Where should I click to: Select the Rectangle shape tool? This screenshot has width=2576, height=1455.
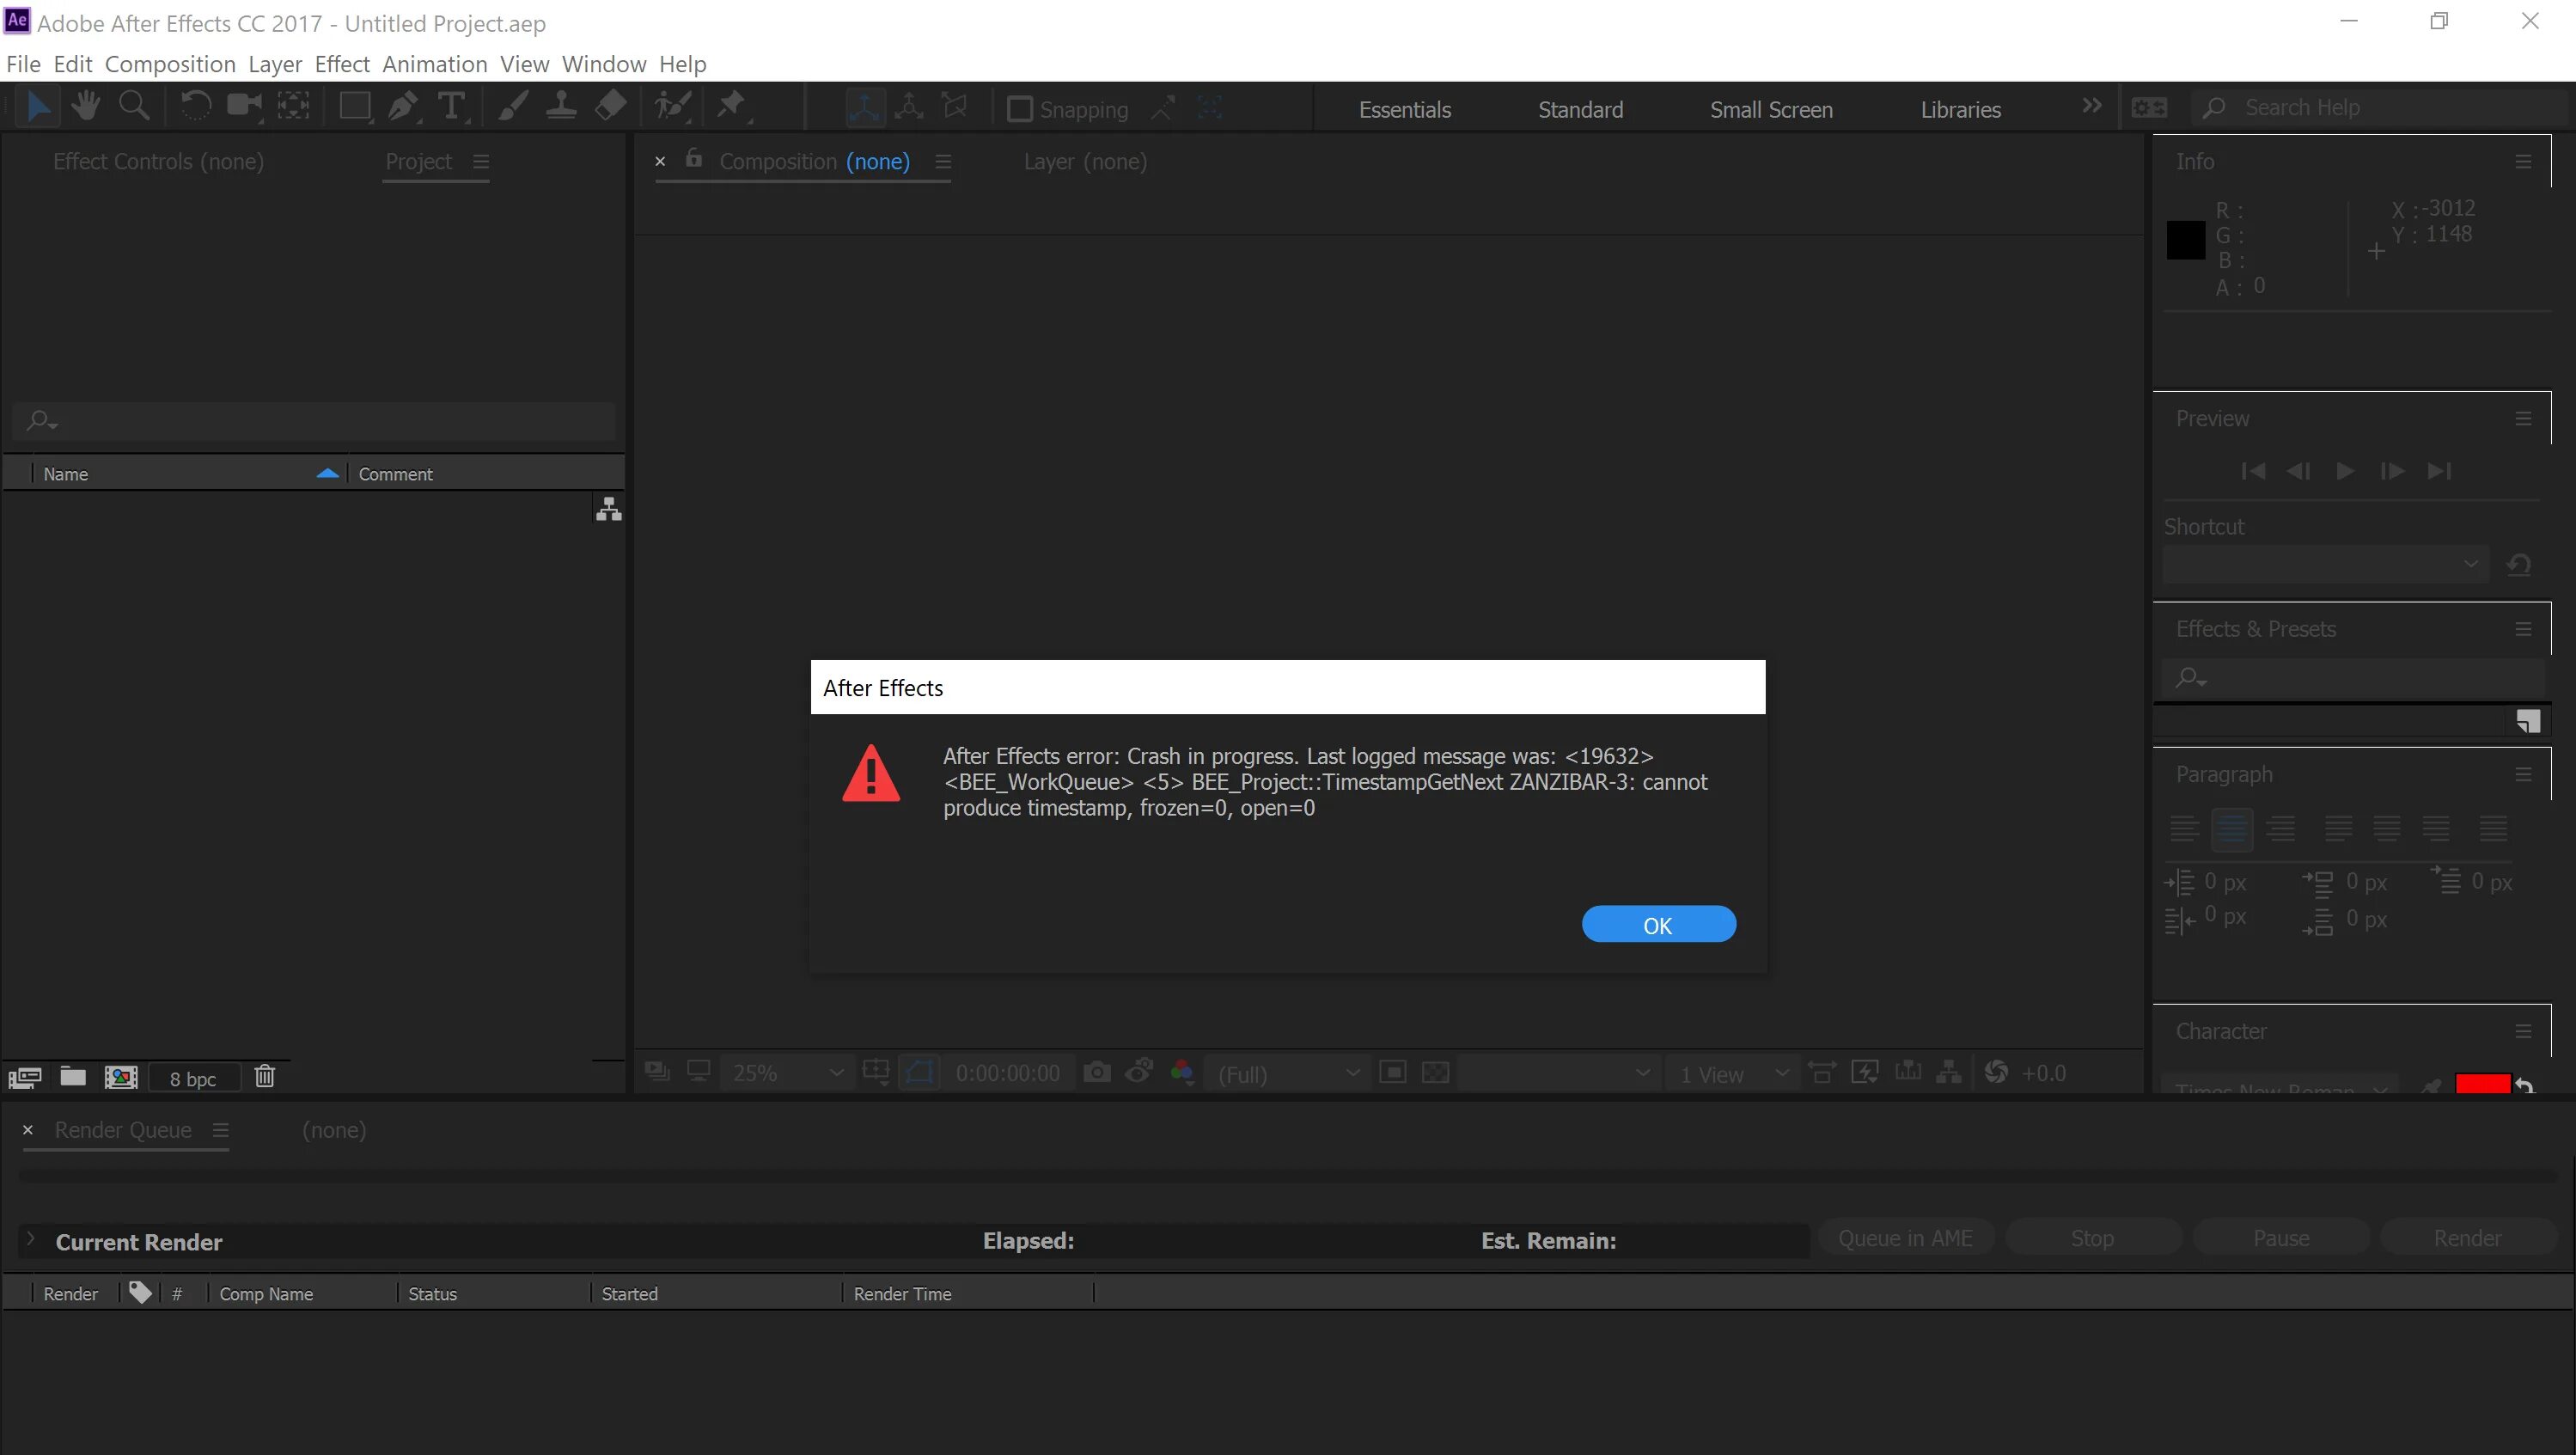click(x=355, y=106)
